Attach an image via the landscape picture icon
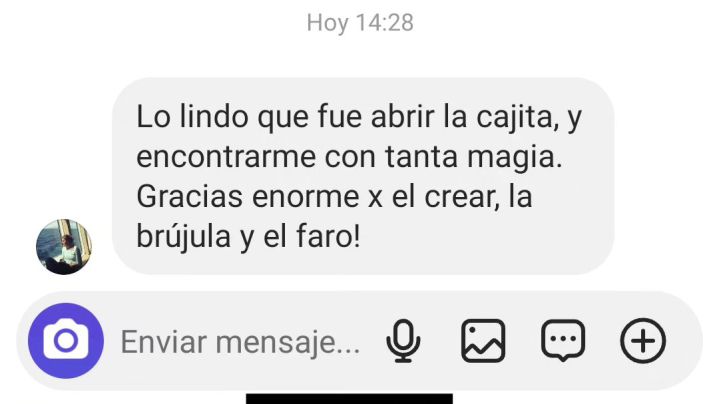Screen dimensions: 719x404 483,341
